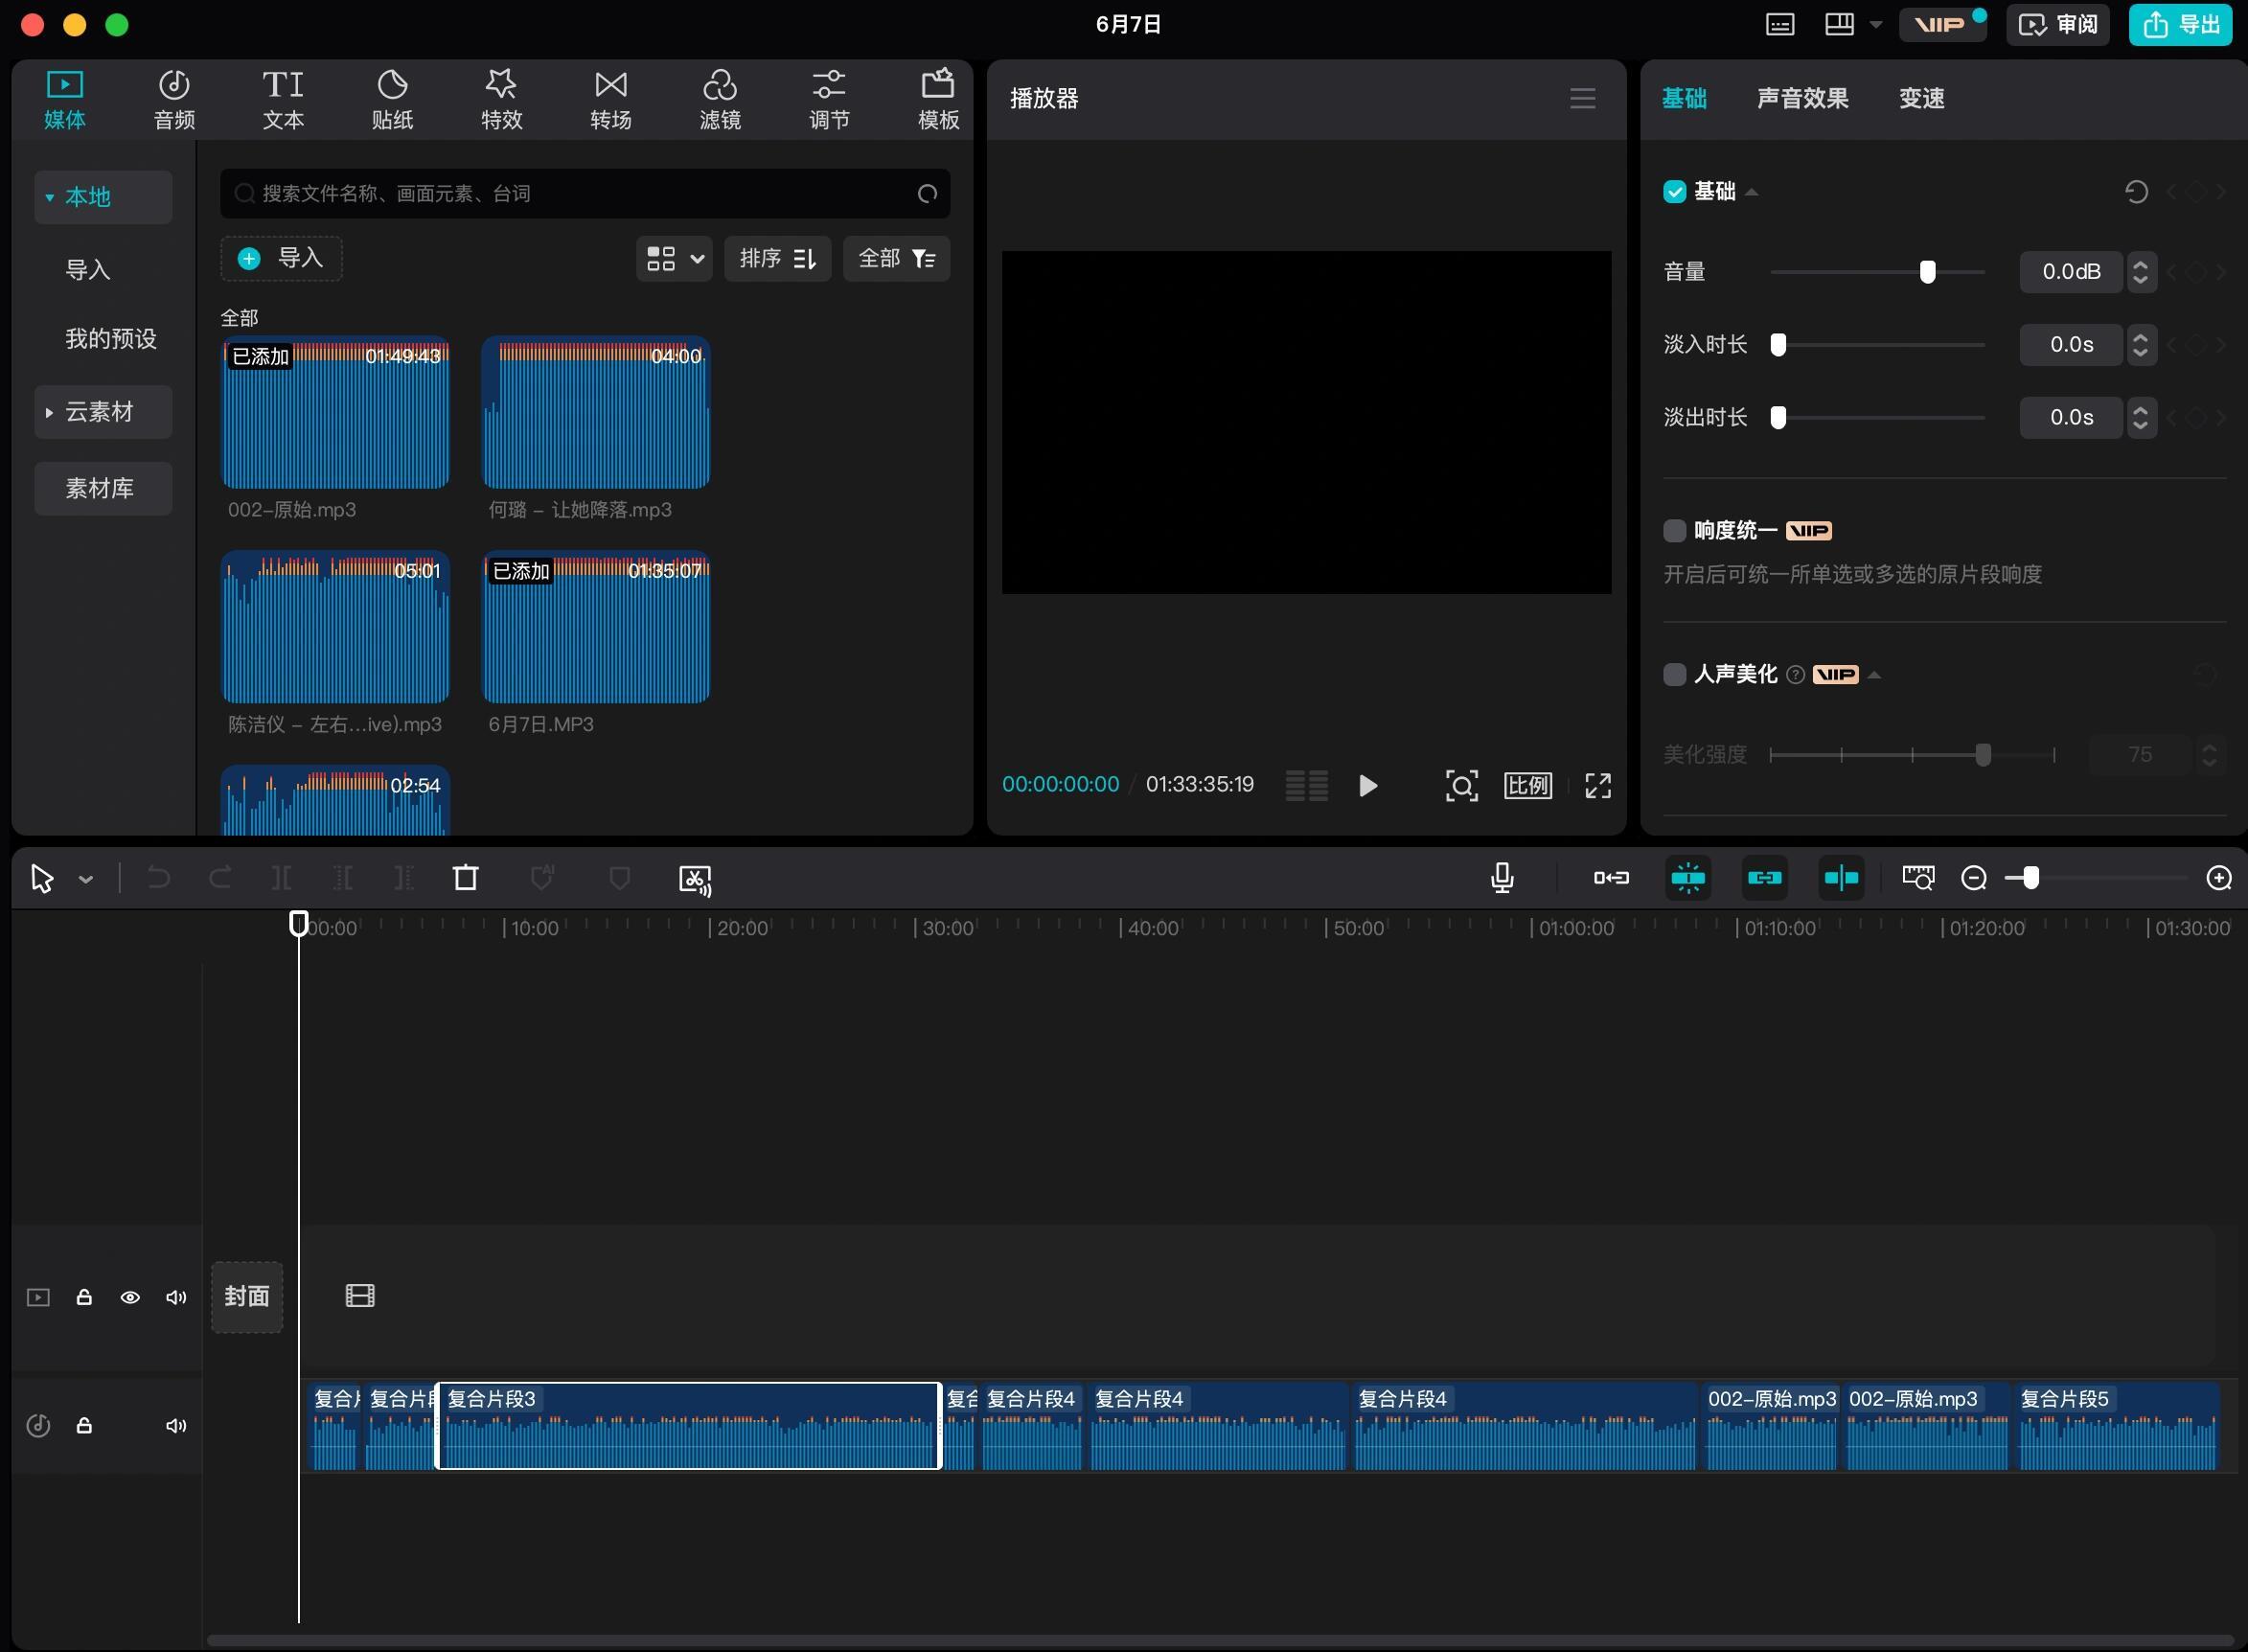
Task: Enter fullscreen preview mode
Action: click(x=1598, y=786)
